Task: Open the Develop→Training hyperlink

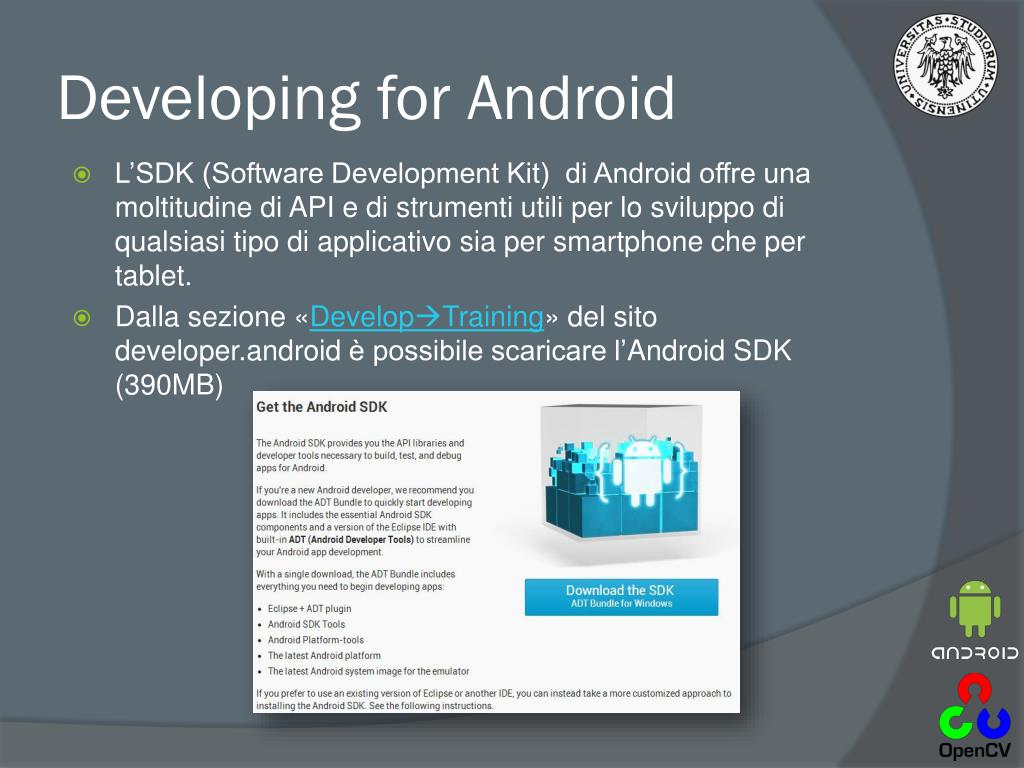Action: pyautogui.click(x=427, y=317)
